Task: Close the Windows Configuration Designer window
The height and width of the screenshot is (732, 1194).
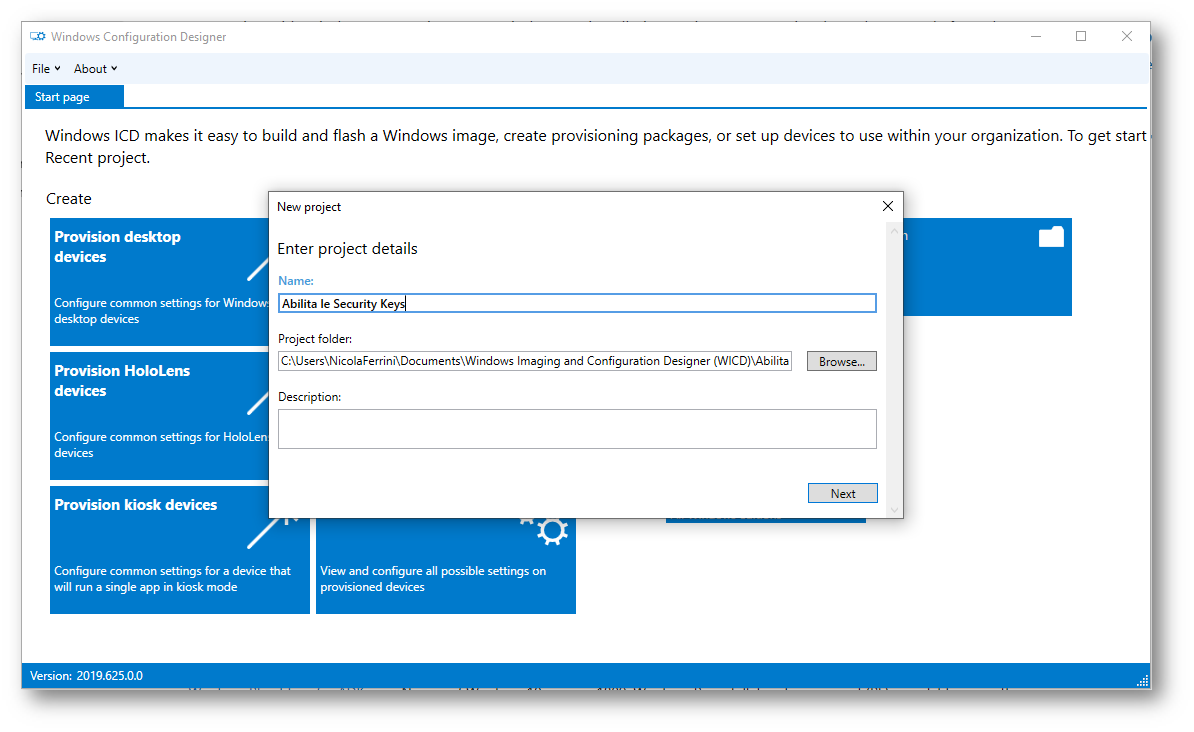Action: pyautogui.click(x=1126, y=37)
